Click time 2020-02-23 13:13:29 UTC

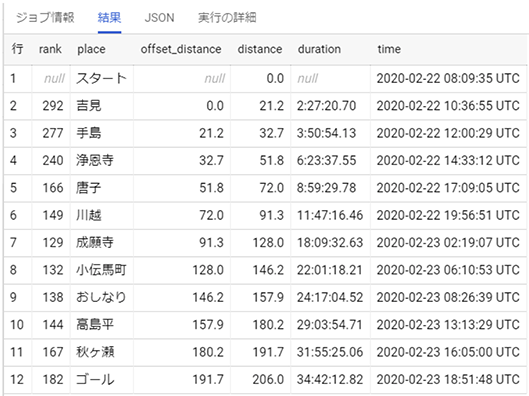point(448,324)
